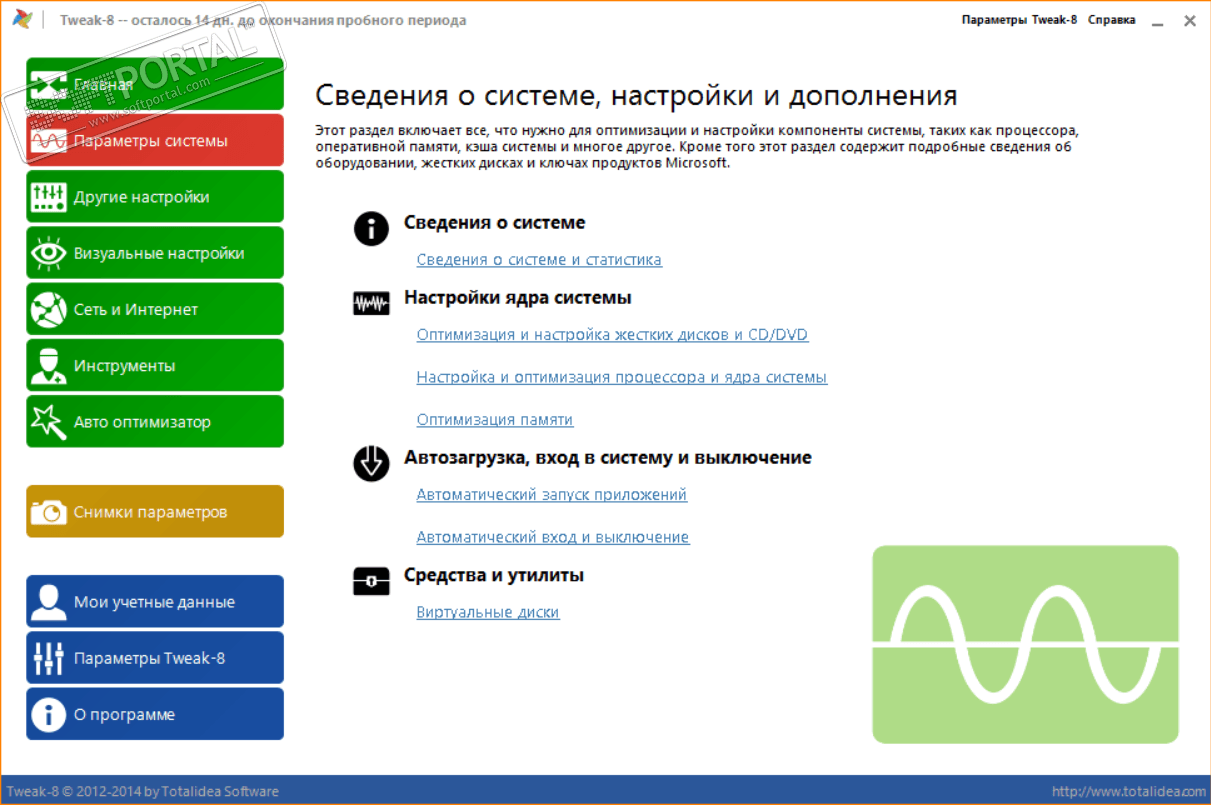Click the magic wand icon on Авто оптимизатор
The image size is (1211, 805).
click(48, 422)
